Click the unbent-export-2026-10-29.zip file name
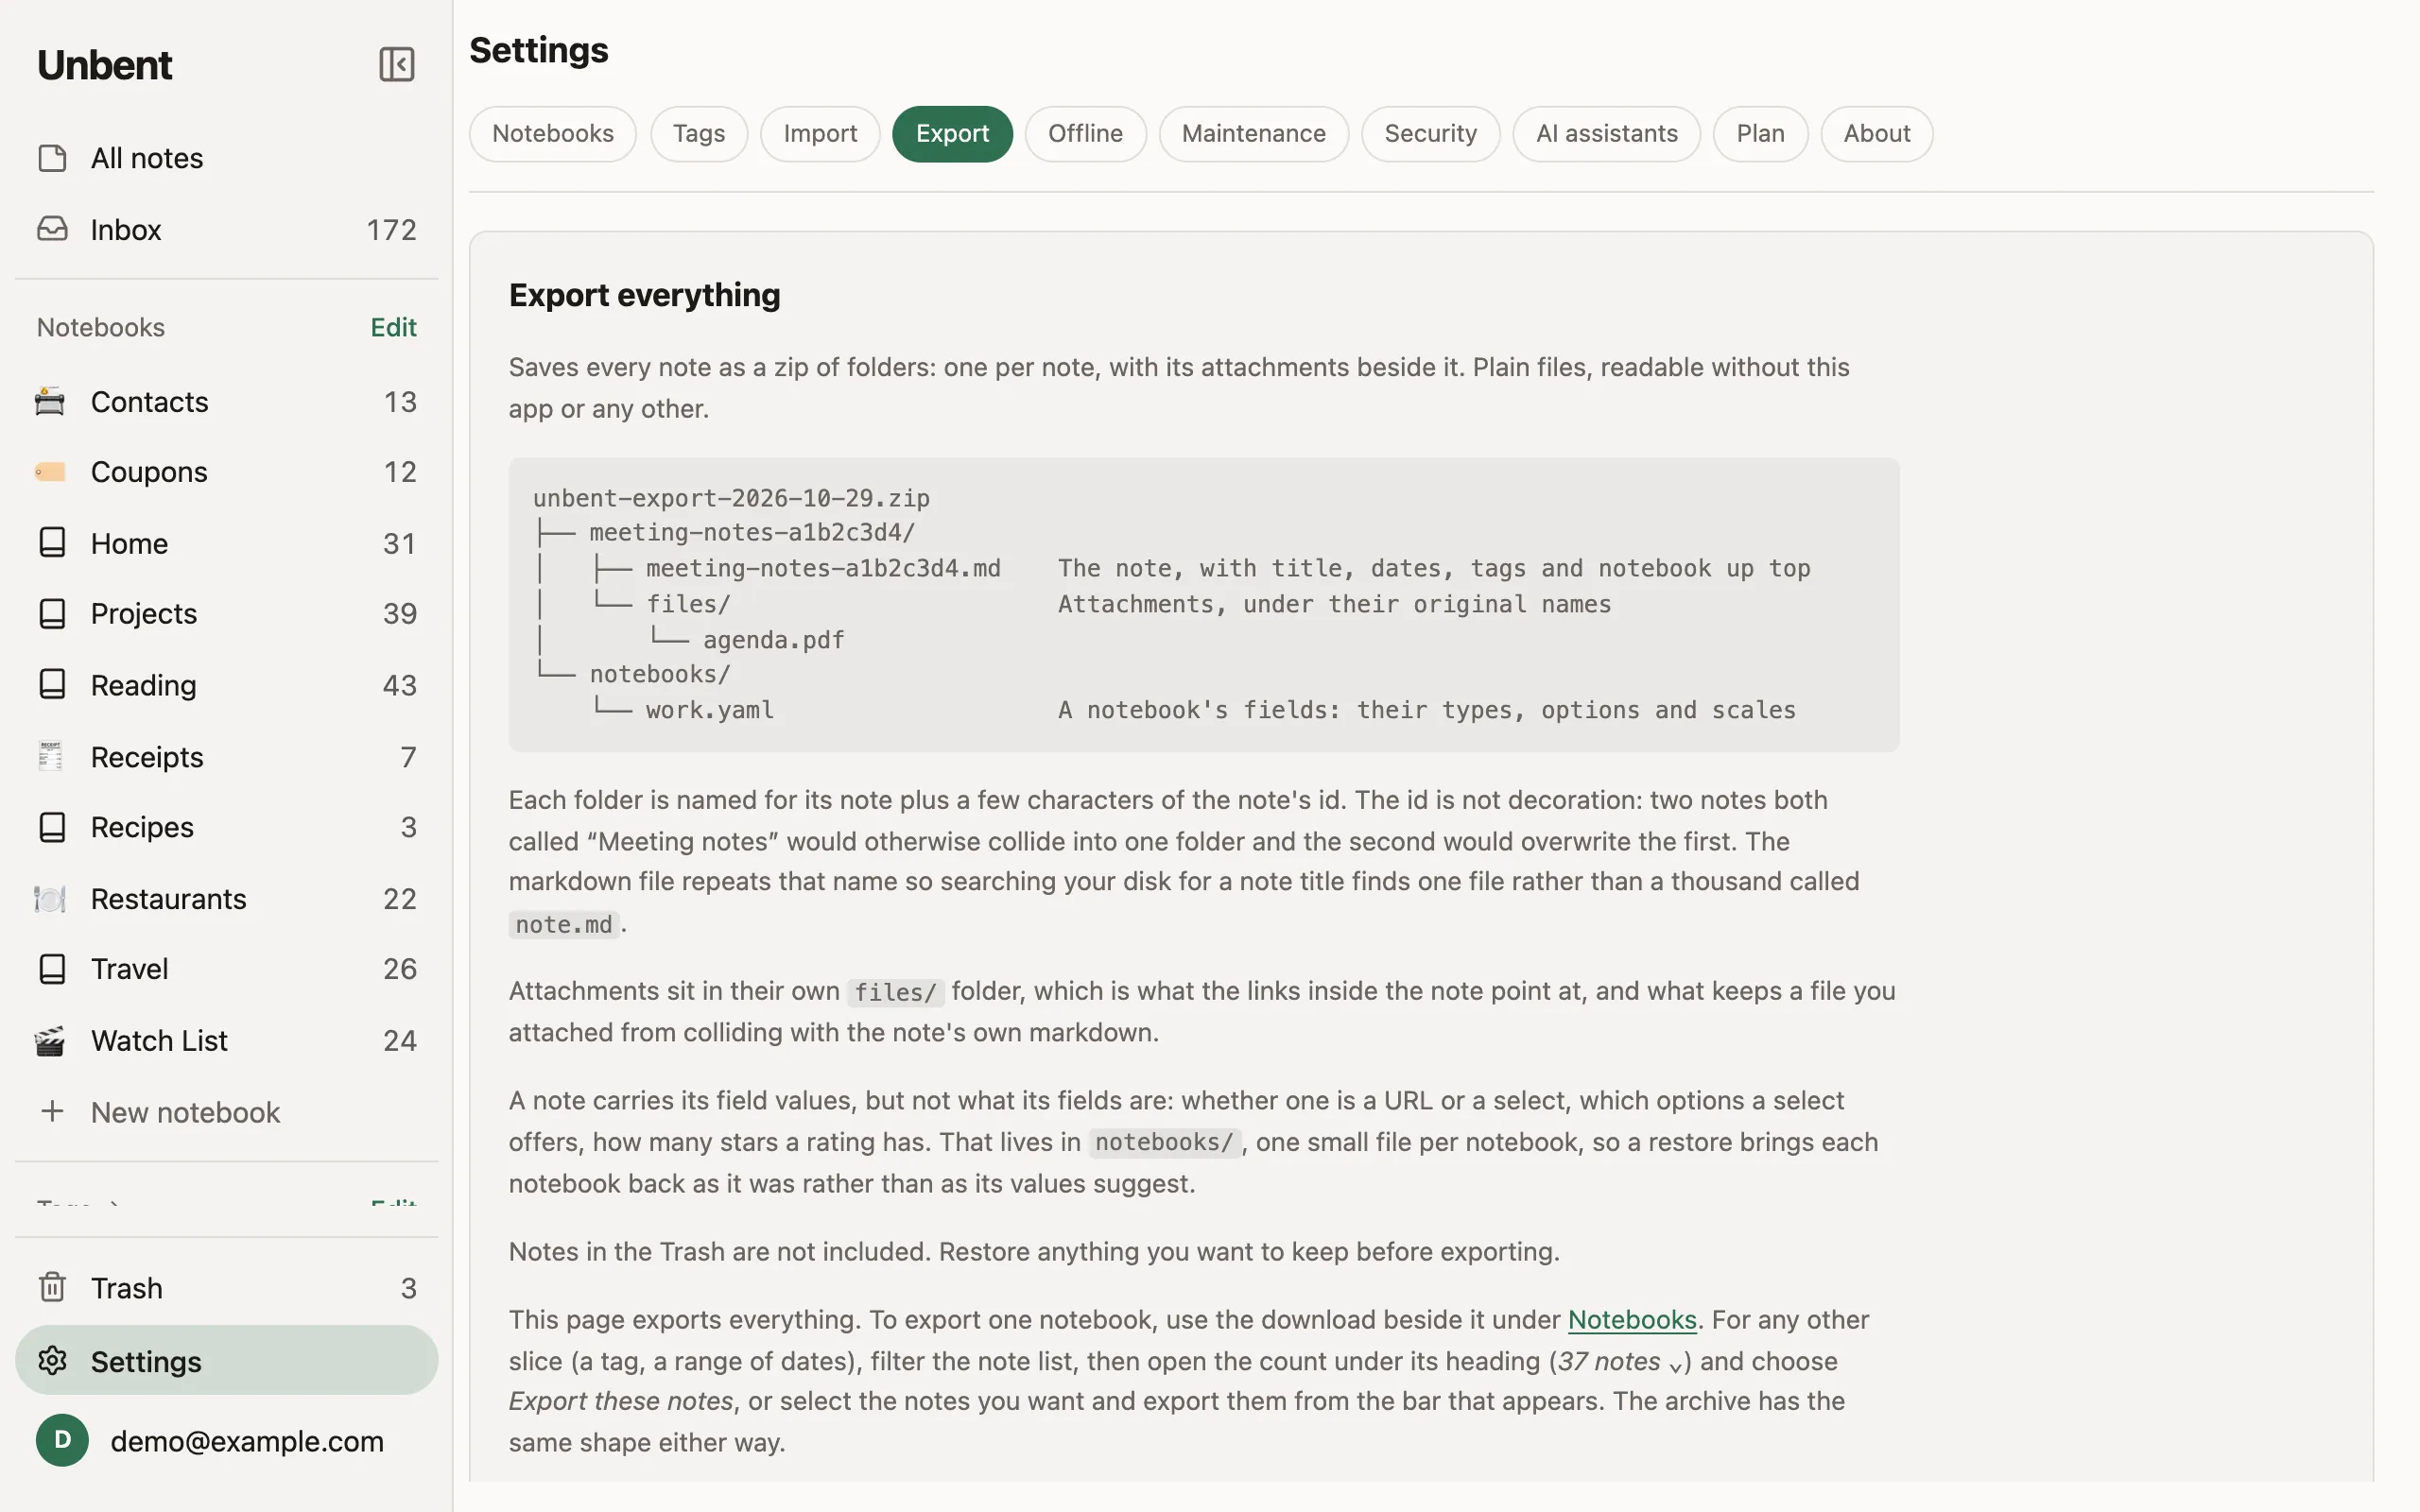 [731, 498]
